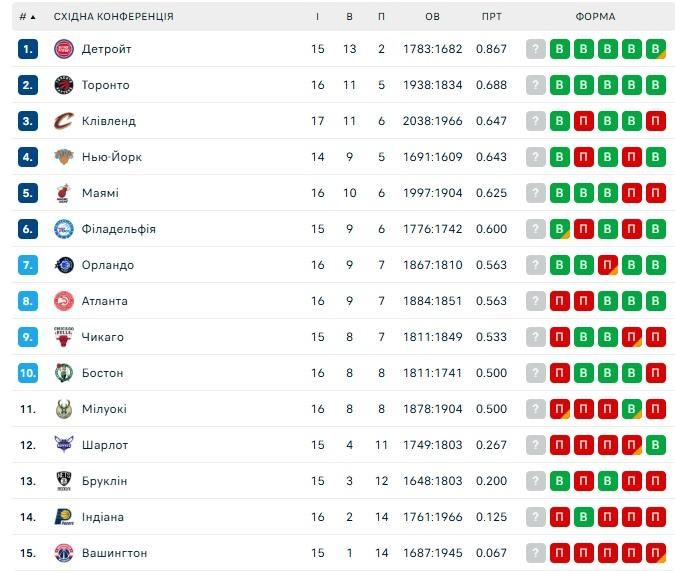Screen dimensions: 675x571
Task: Click the rank 1 position badge
Action: (28, 49)
